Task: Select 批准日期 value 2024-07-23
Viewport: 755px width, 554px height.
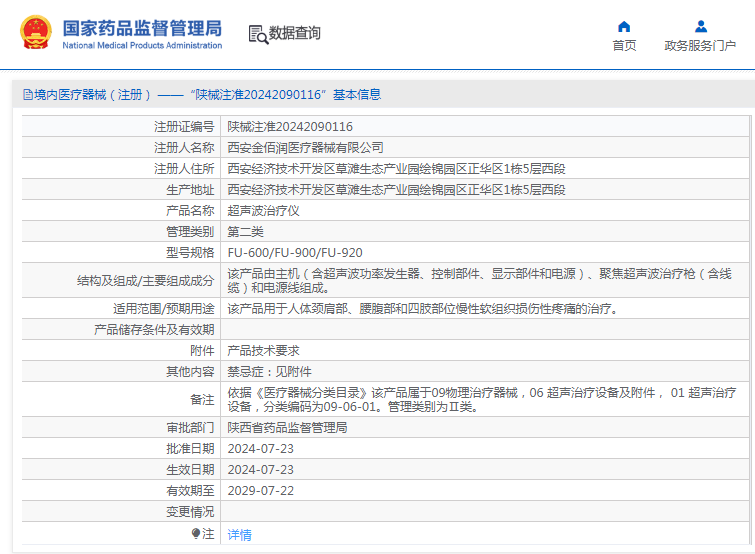Action: coord(260,449)
